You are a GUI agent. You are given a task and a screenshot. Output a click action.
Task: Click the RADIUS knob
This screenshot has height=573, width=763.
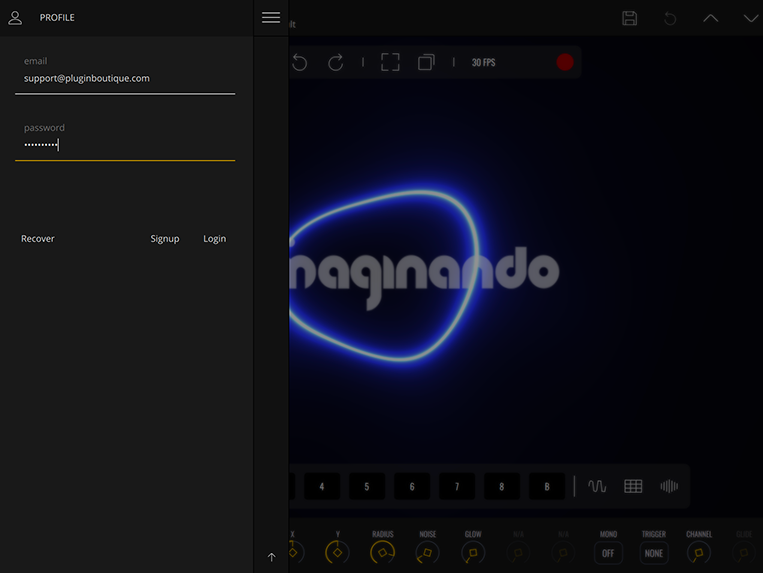pos(382,552)
